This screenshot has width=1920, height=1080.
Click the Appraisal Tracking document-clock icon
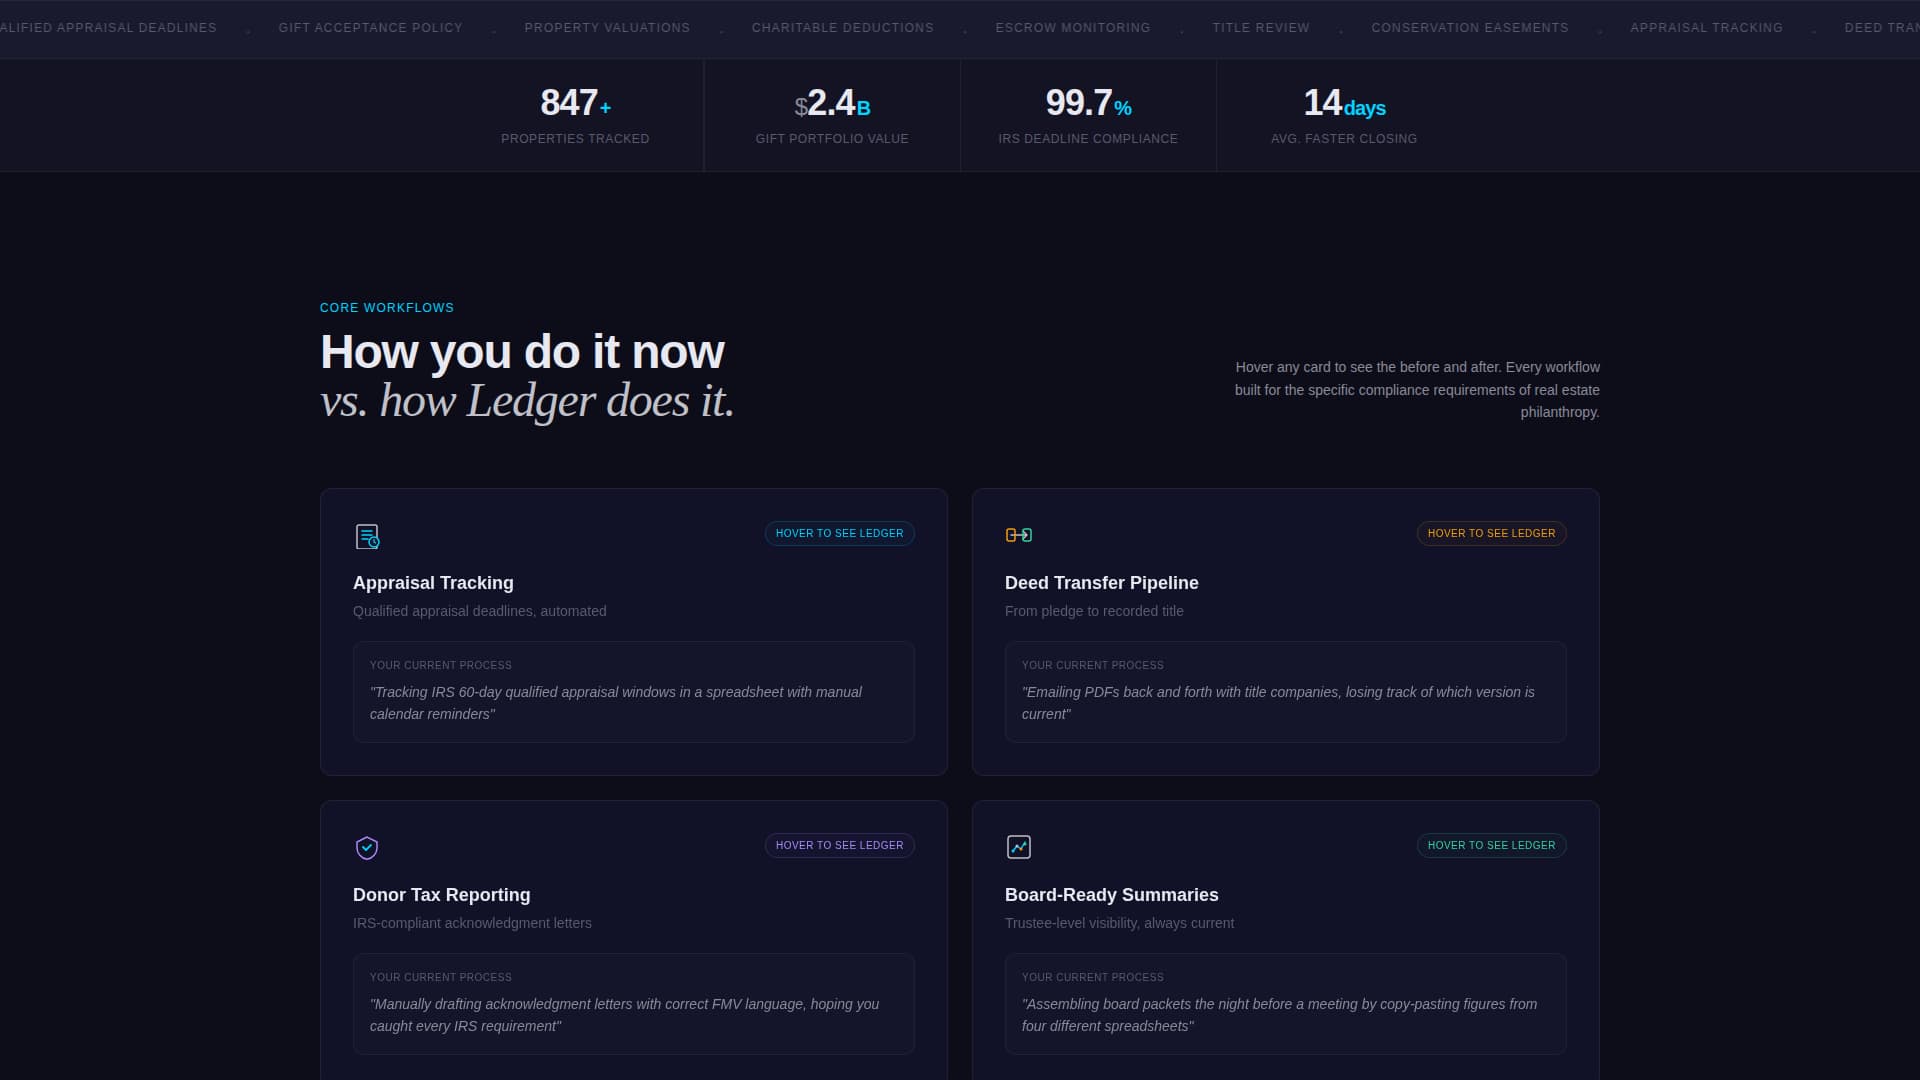click(367, 536)
